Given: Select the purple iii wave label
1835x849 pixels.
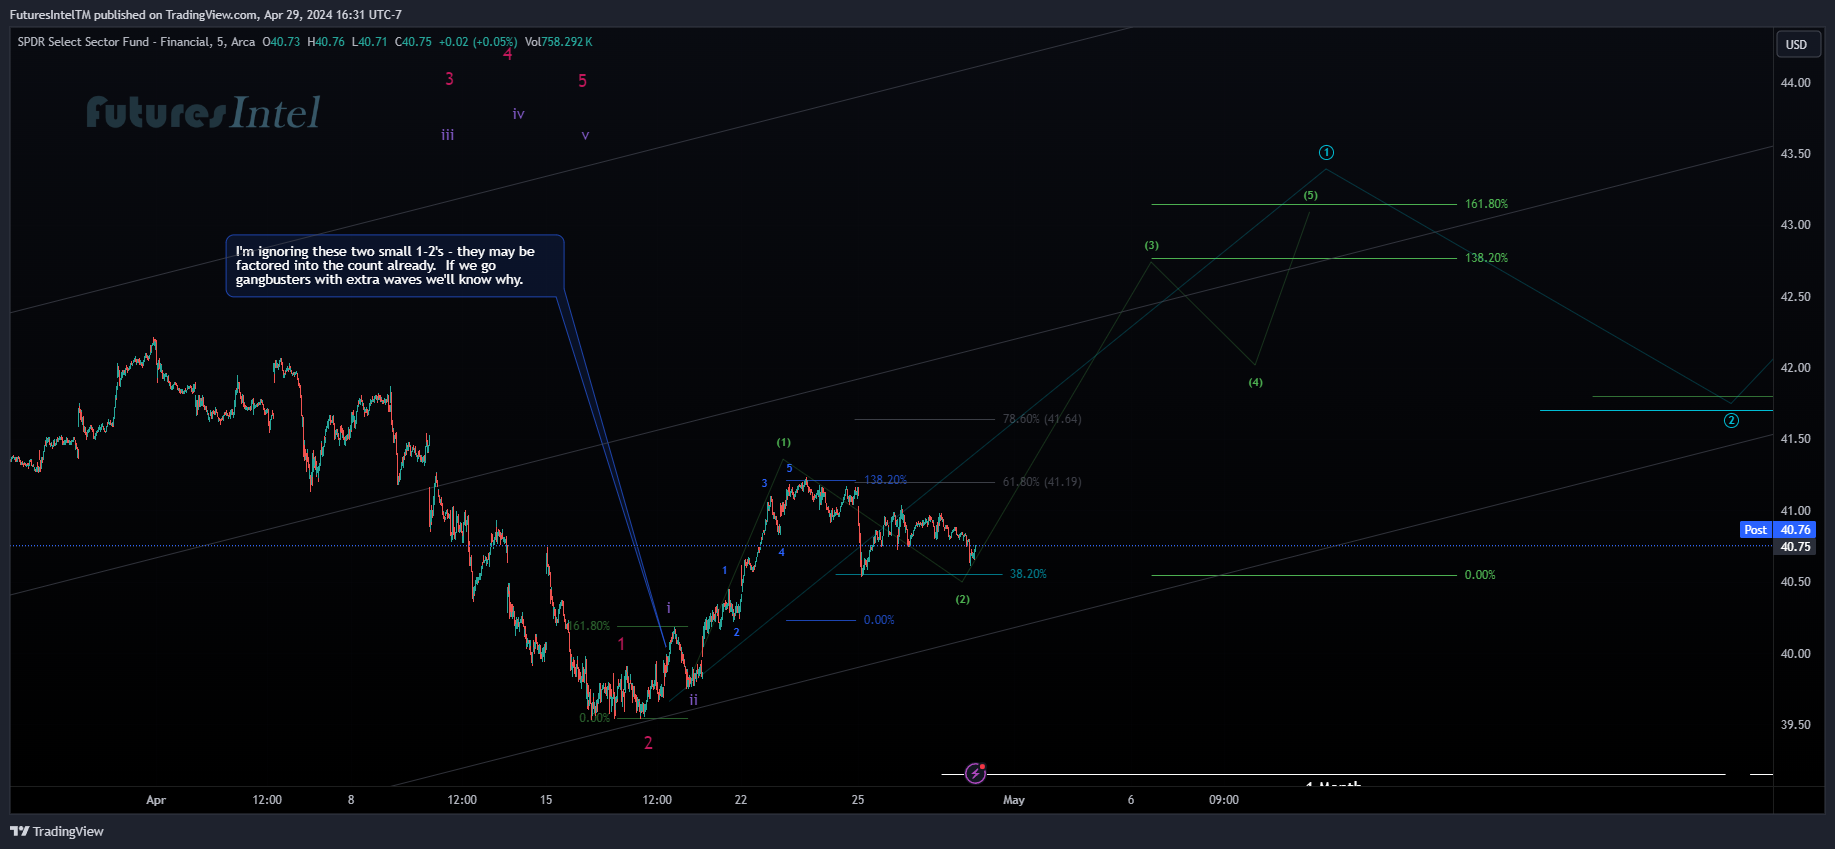Looking at the screenshot, I should [448, 135].
